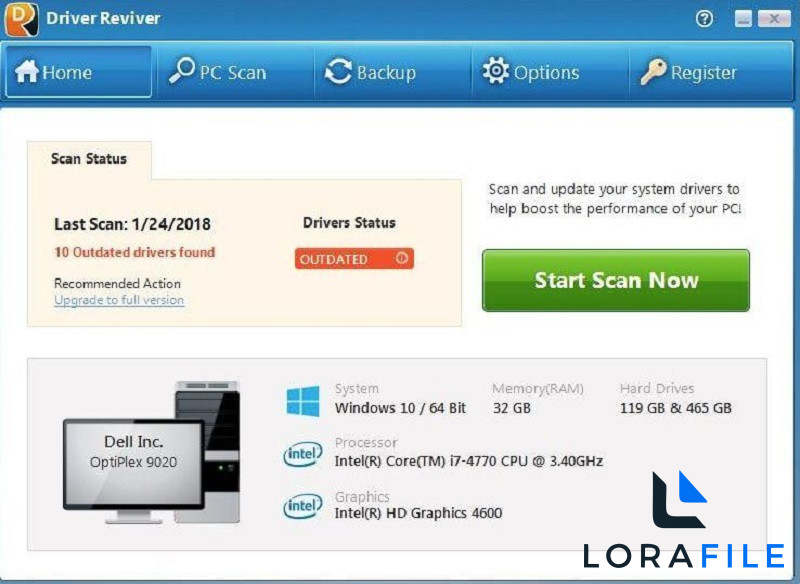Click the 'OptiPlex 9020' model text

133,462
